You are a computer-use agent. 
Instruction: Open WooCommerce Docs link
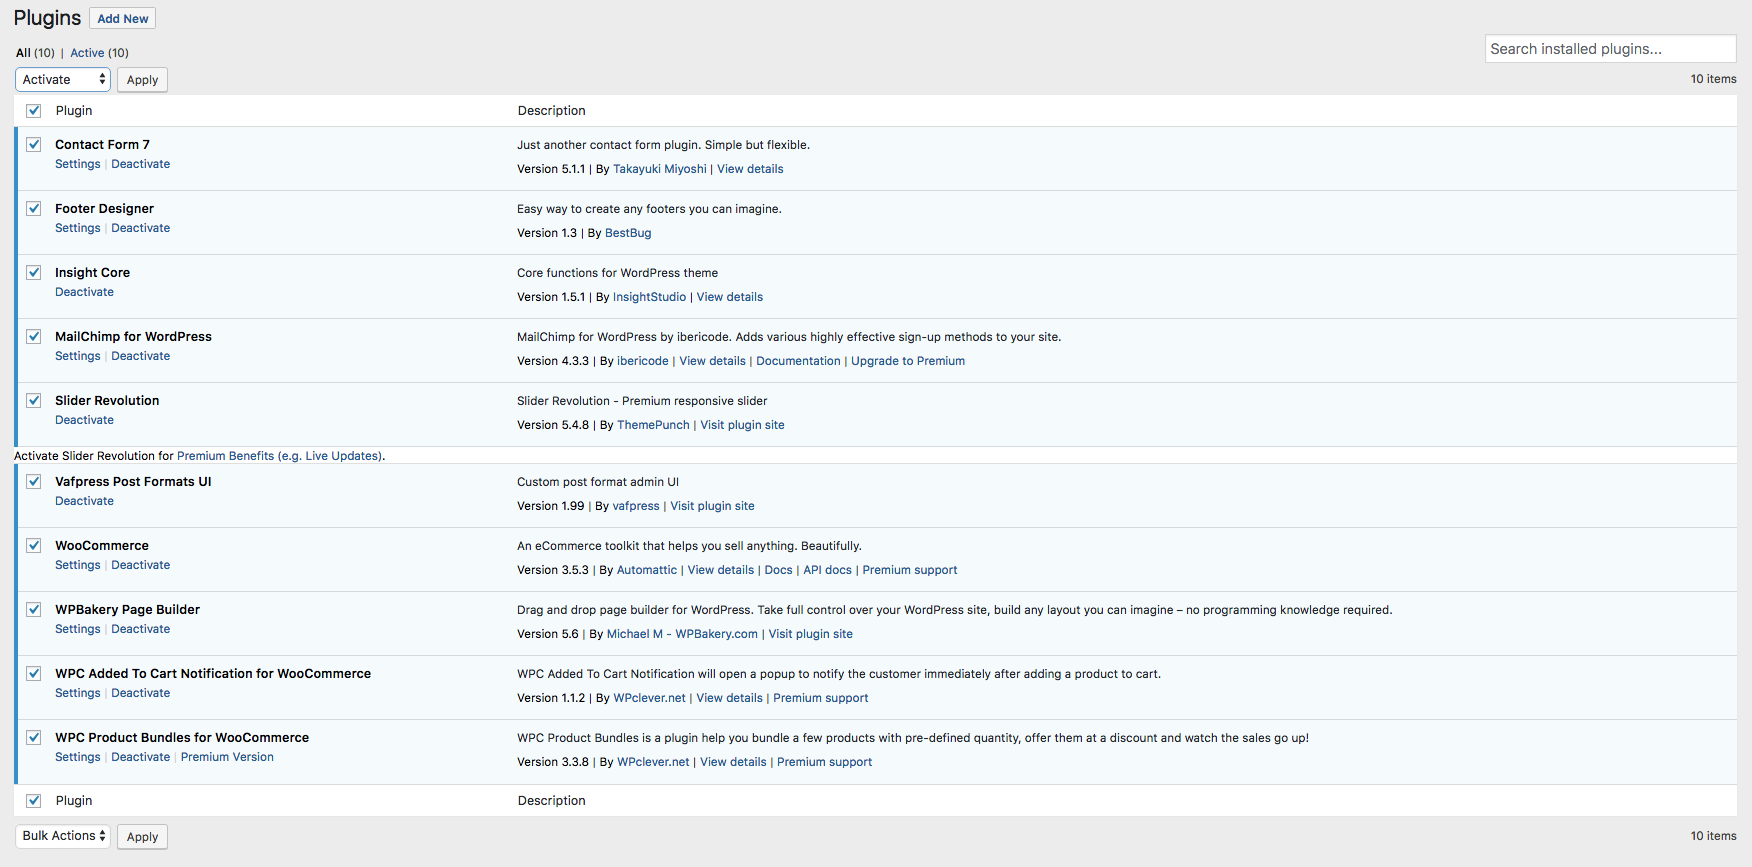(779, 570)
